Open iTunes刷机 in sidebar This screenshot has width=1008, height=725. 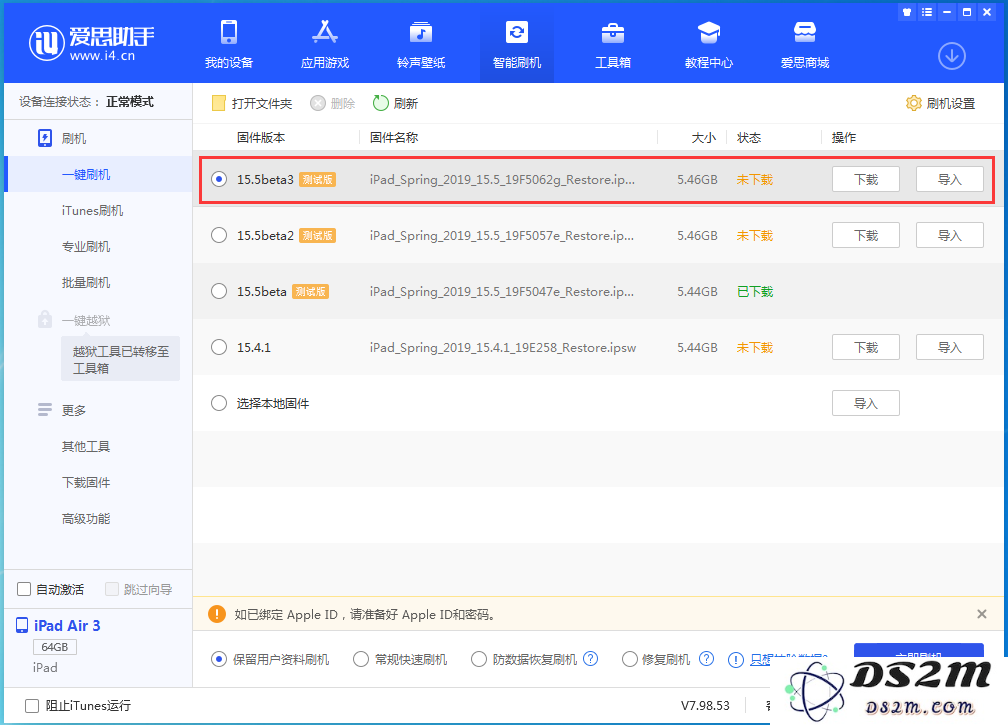pyautogui.click(x=93, y=210)
